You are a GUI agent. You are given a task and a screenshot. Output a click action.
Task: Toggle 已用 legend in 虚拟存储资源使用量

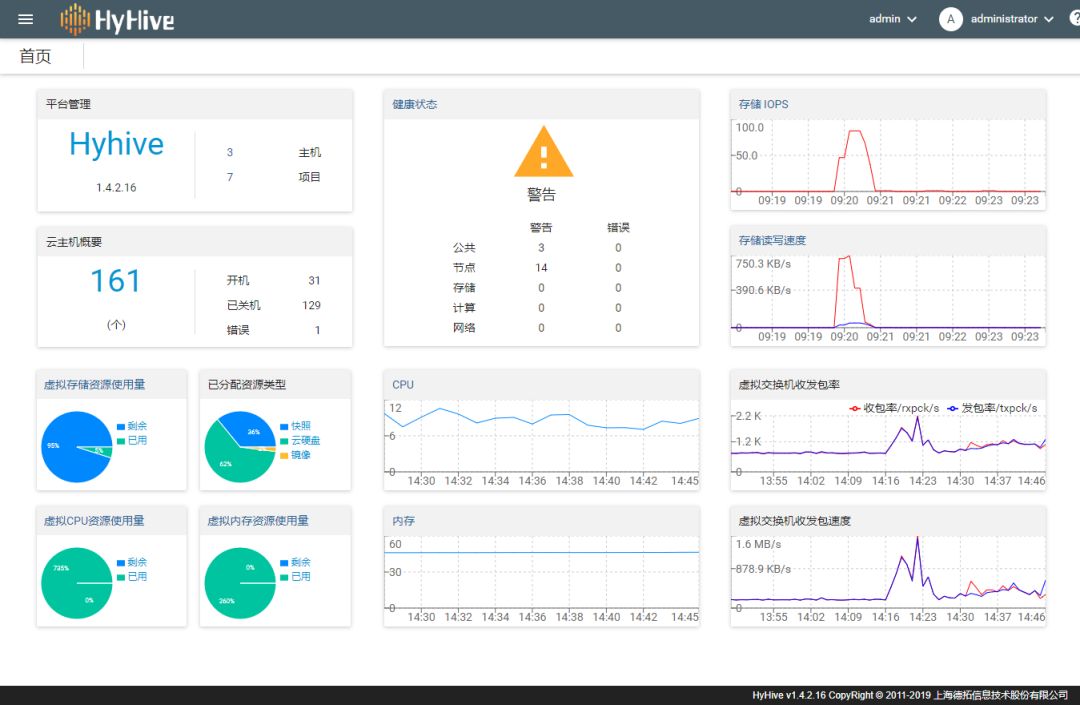[132, 440]
